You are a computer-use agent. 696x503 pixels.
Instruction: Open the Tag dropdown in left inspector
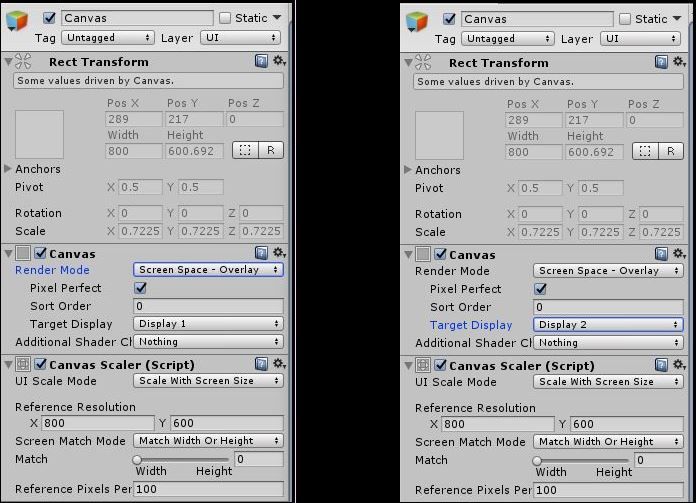point(108,38)
